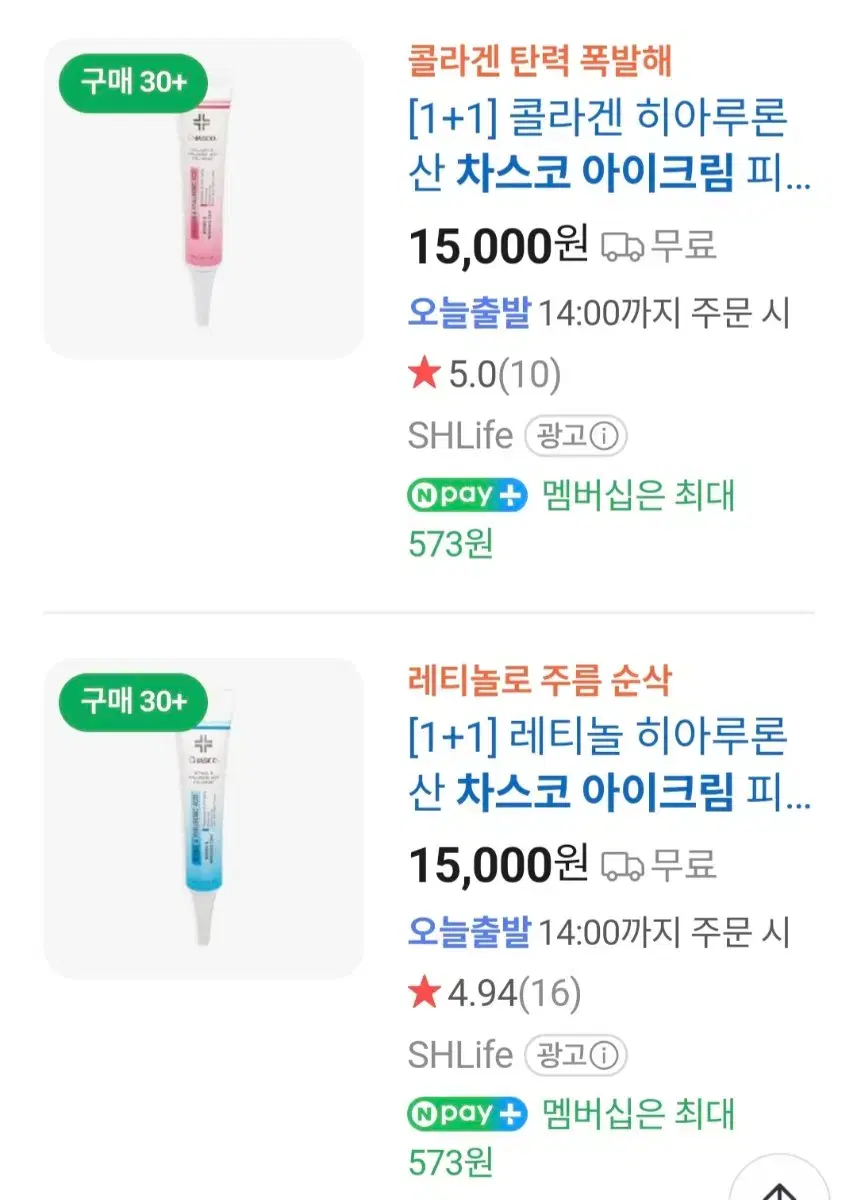Tap the ad info icon on second listing
The width and height of the screenshot is (857, 1200).
click(x=605, y=1056)
